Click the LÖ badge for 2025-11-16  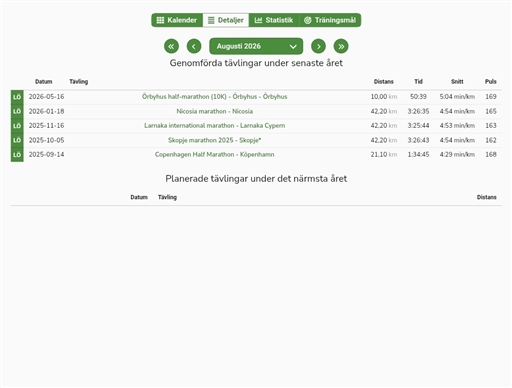coord(17,126)
